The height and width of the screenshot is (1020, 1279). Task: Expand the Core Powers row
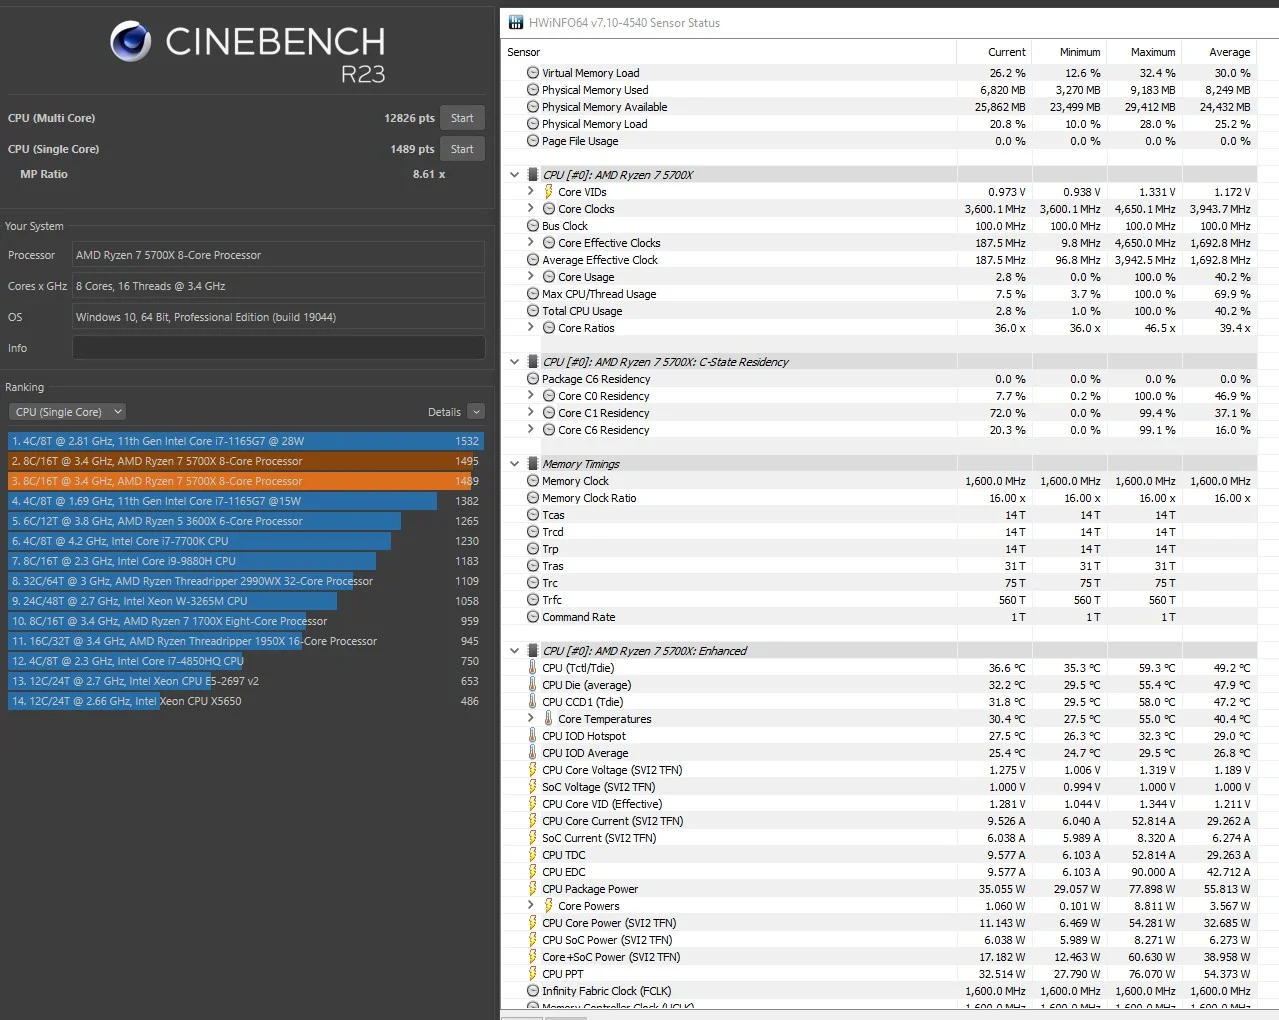531,906
